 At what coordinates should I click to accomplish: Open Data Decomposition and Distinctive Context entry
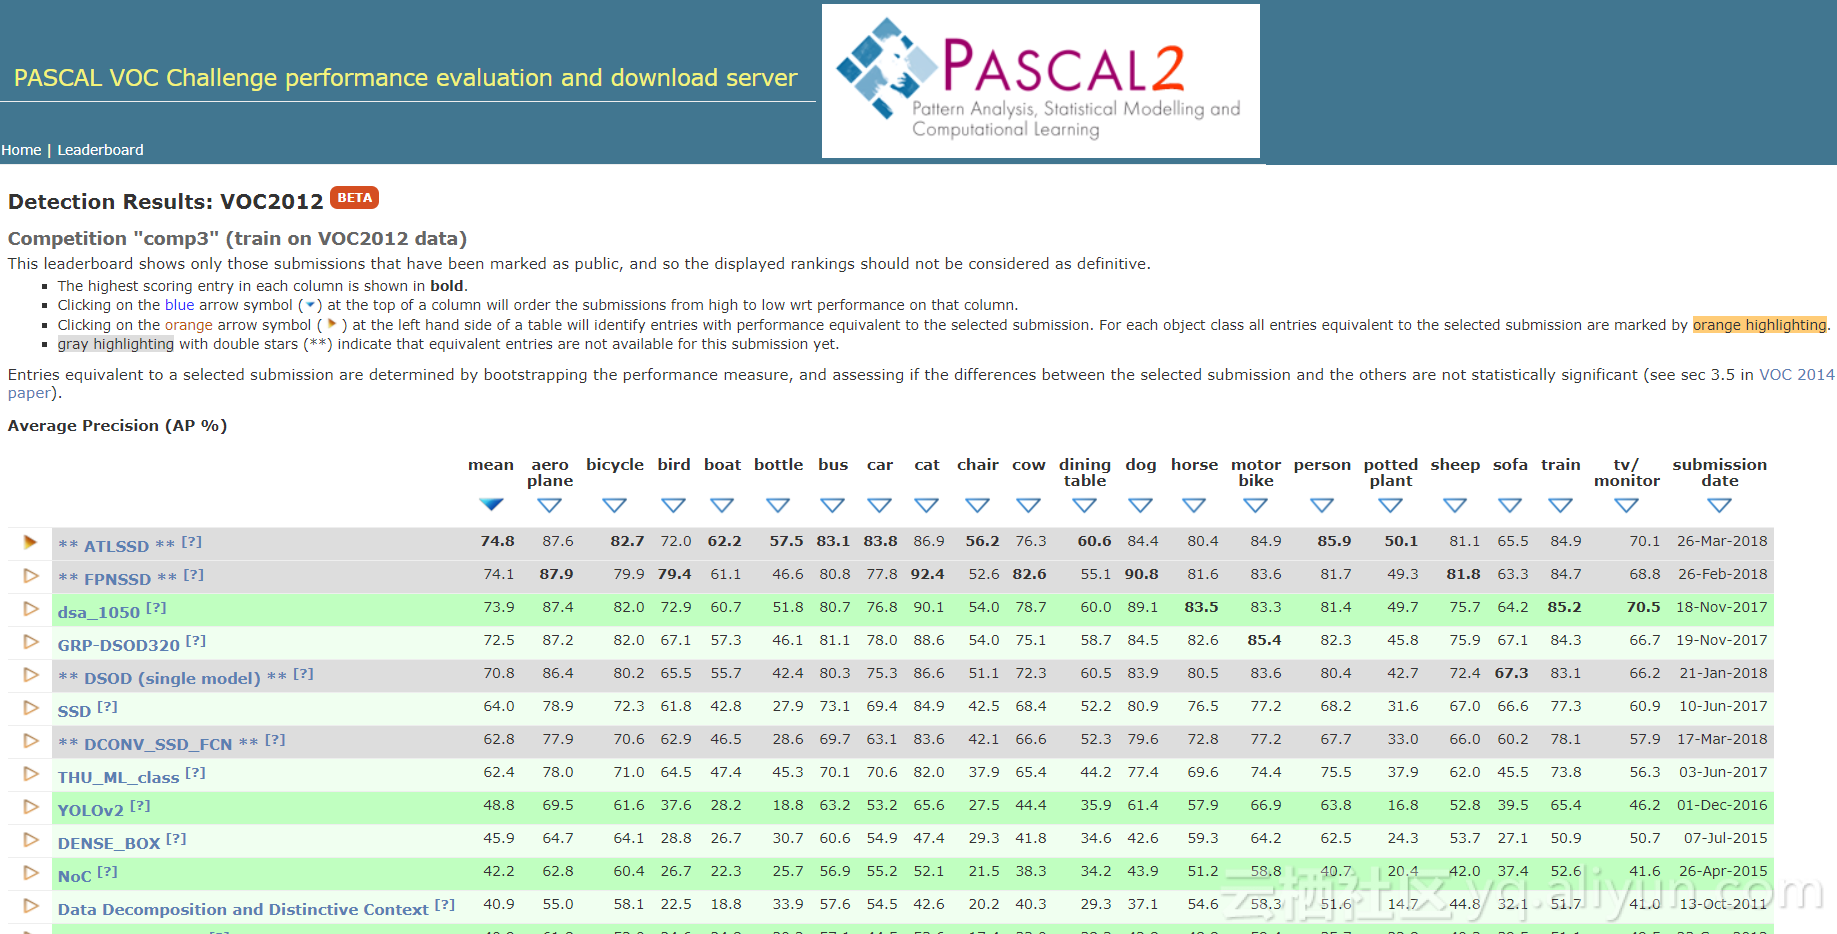[x=243, y=909]
